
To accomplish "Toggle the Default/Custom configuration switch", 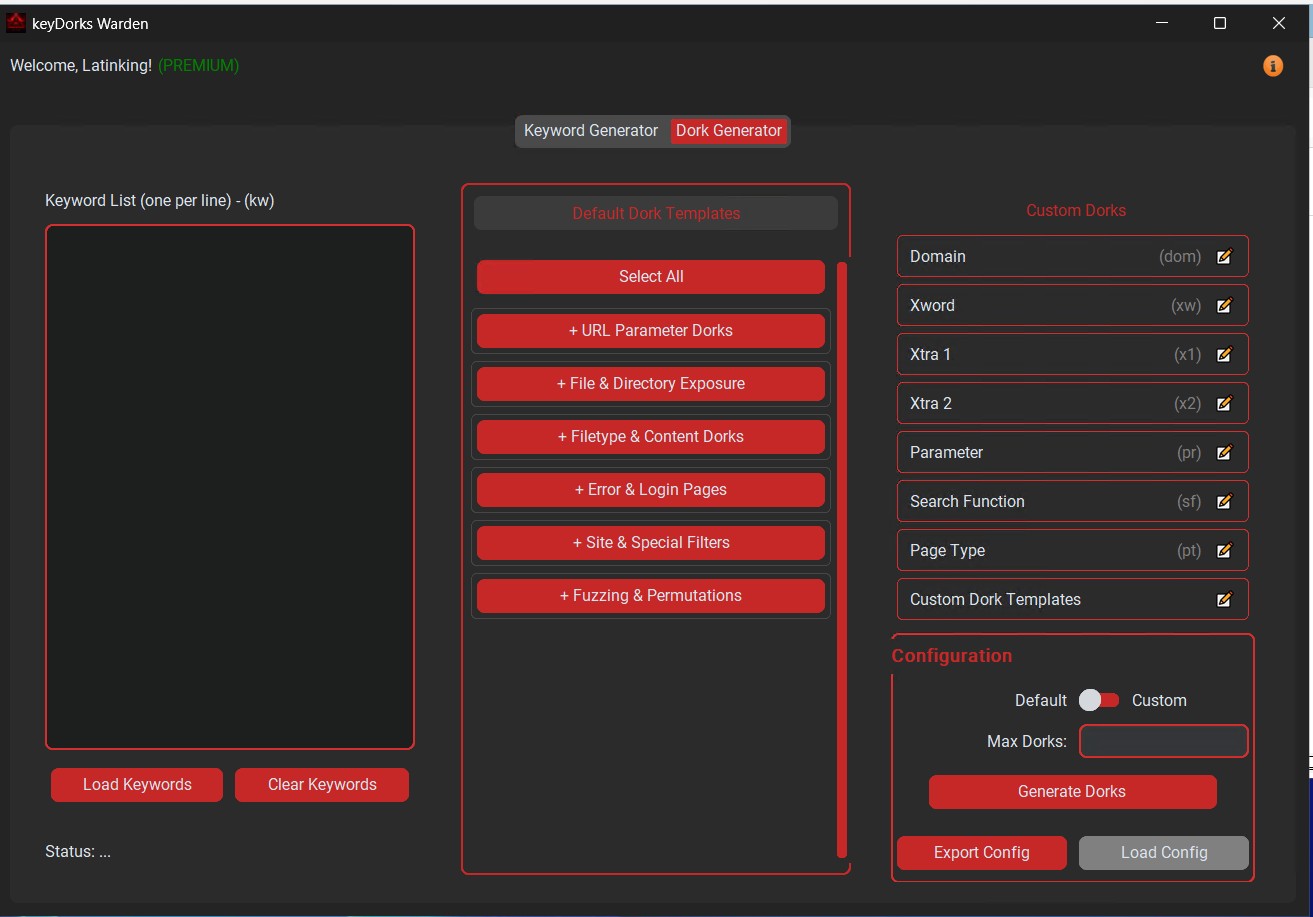I will coord(1099,700).
